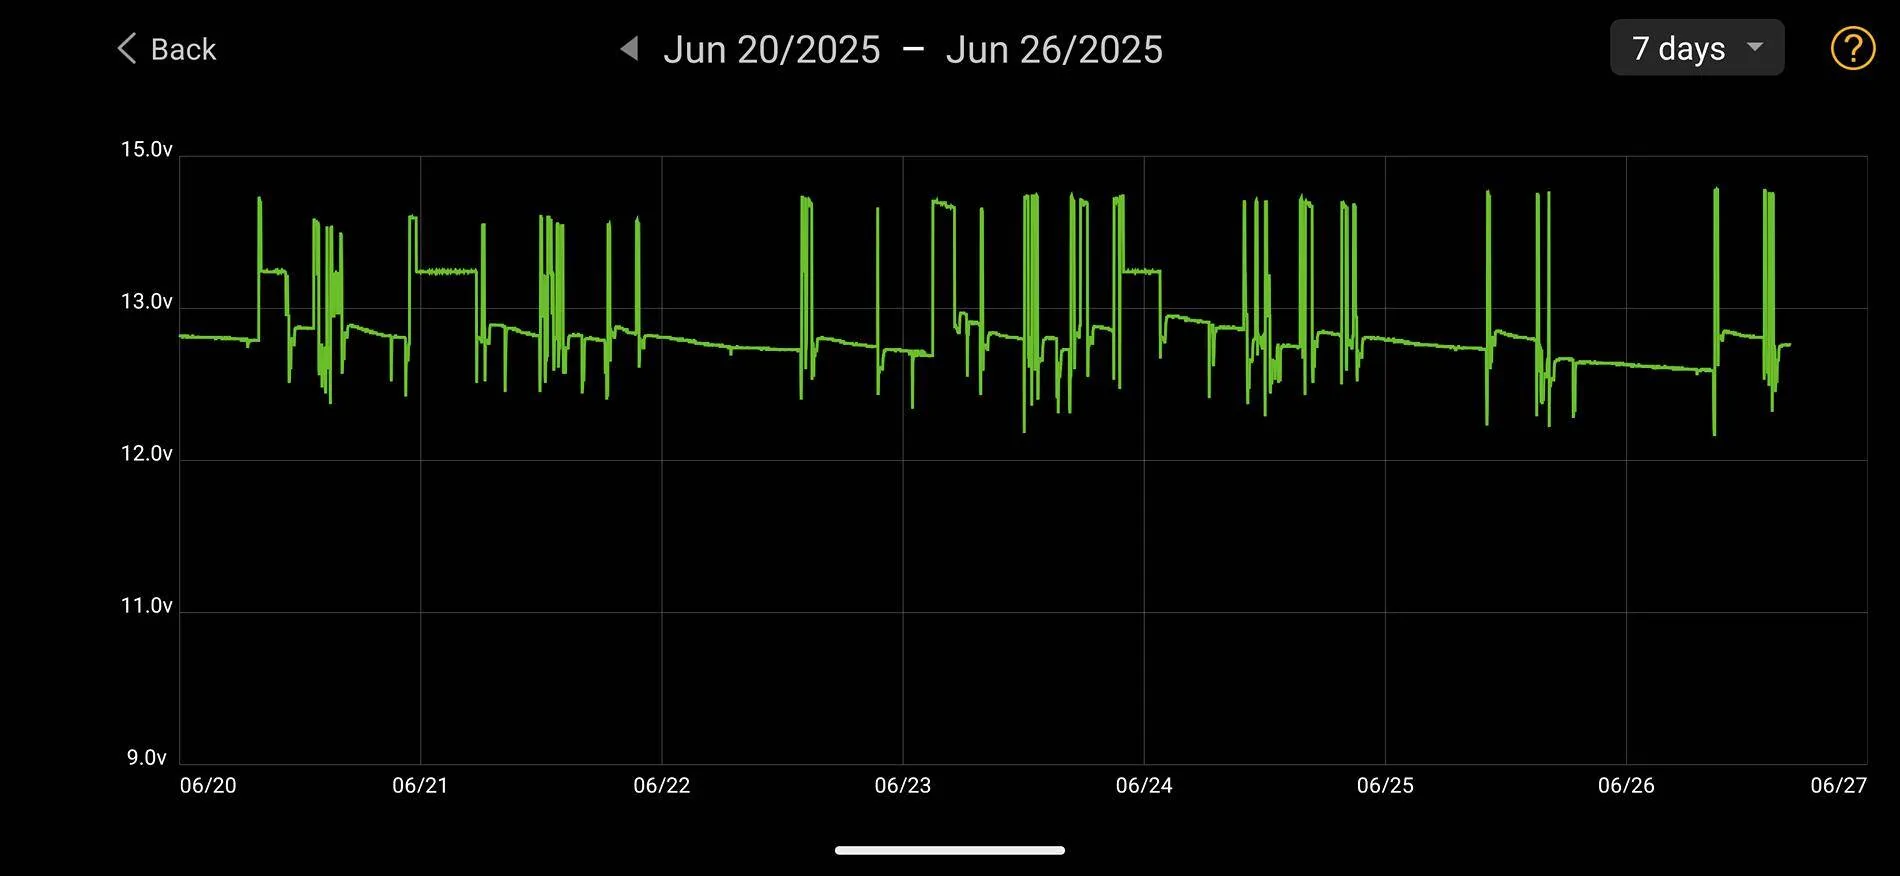Tap the 06/27 date label on axis
This screenshot has height=876, width=1900.
coord(1838,786)
